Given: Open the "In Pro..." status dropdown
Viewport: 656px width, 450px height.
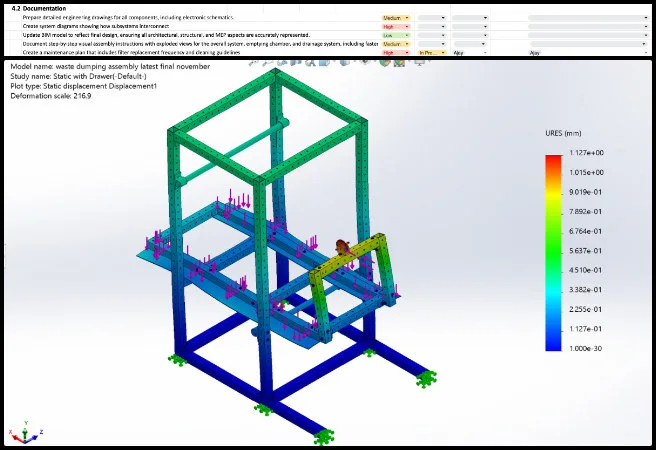Looking at the screenshot, I should pyautogui.click(x=432, y=52).
